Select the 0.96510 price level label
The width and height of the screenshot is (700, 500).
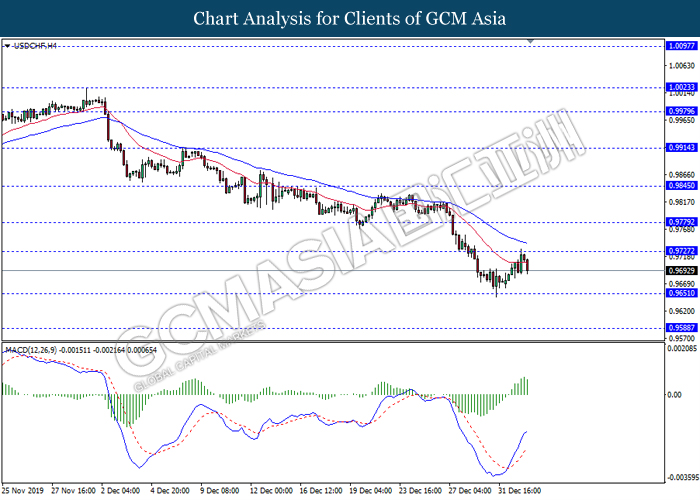681,293
